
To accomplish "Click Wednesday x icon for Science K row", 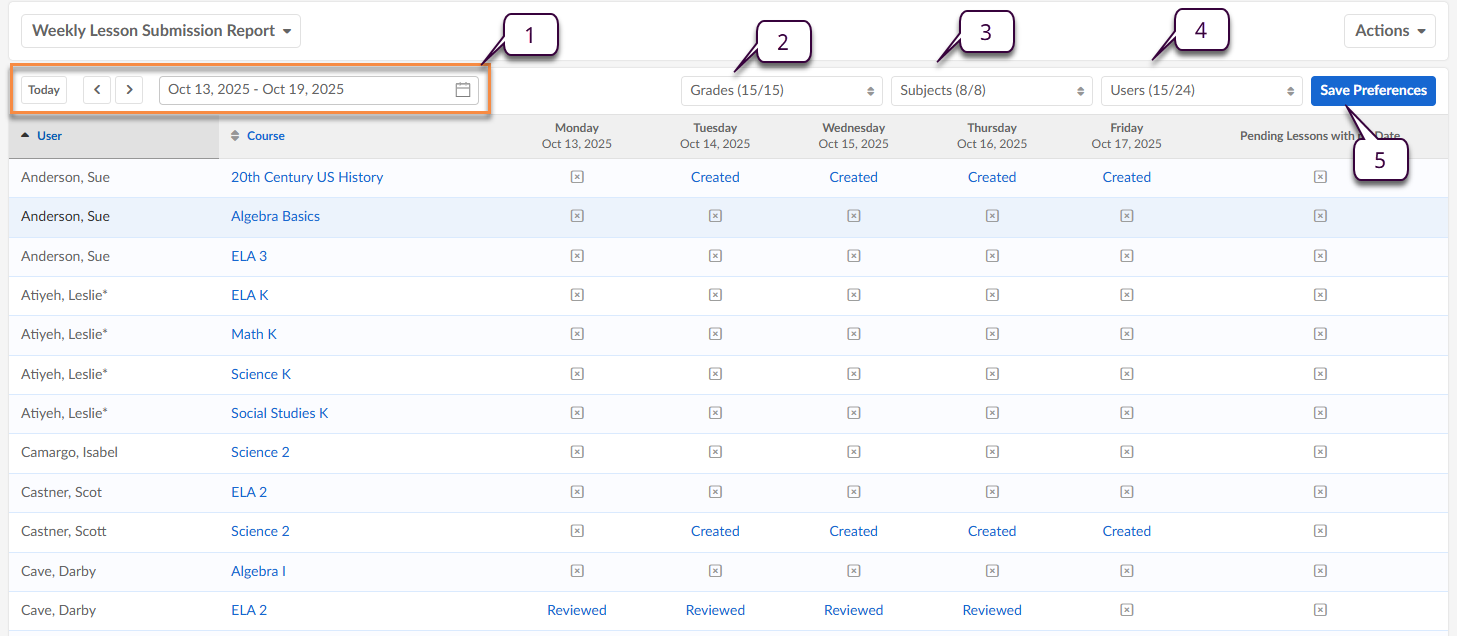I will pyautogui.click(x=853, y=374).
